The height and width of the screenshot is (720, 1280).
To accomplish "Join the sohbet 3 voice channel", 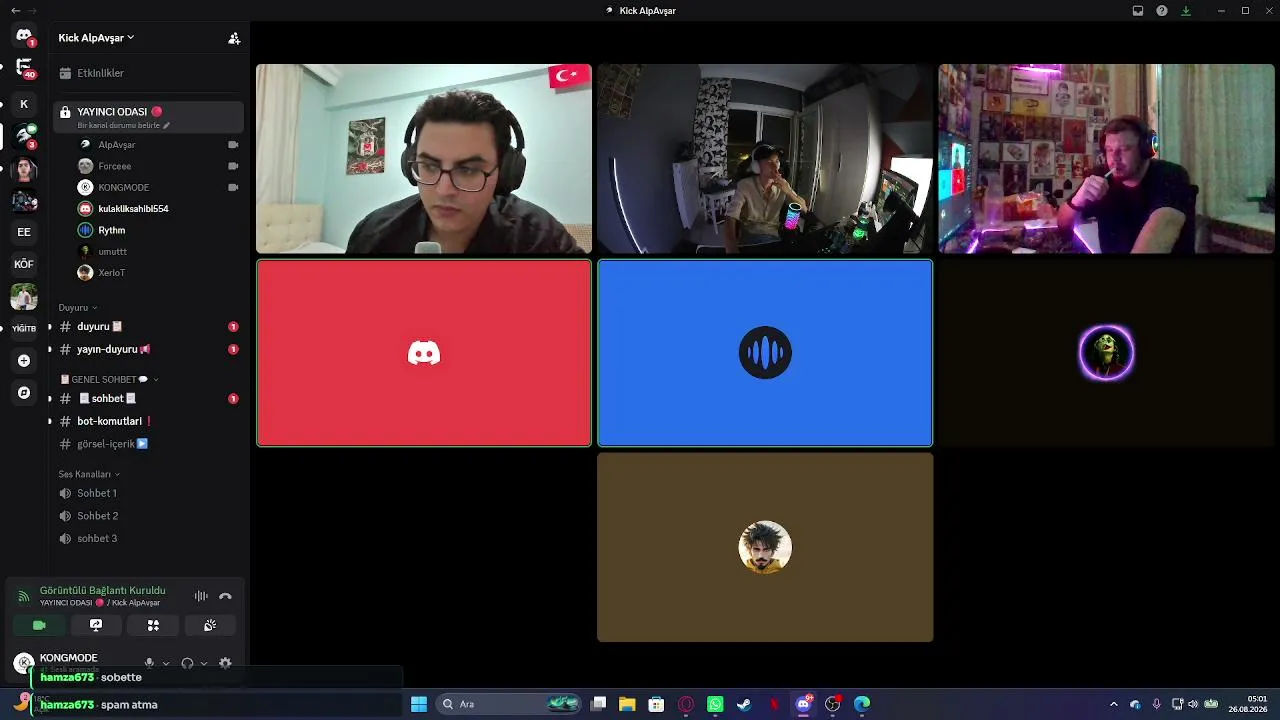I will 148,538.
